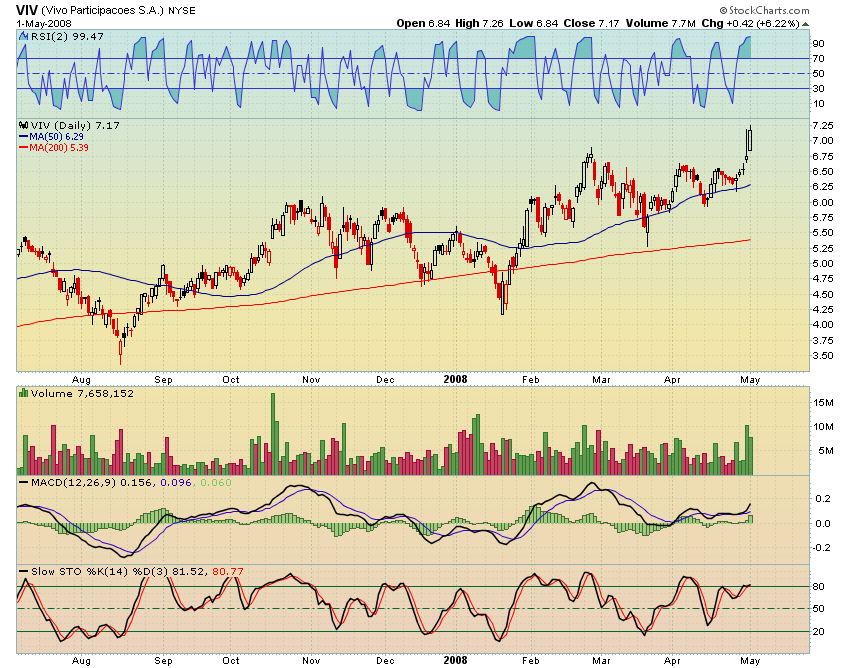Viewport: 850px width, 668px height.
Task: Click the RSI(2) 99.47 indicator label
Action: pyautogui.click(x=67, y=36)
